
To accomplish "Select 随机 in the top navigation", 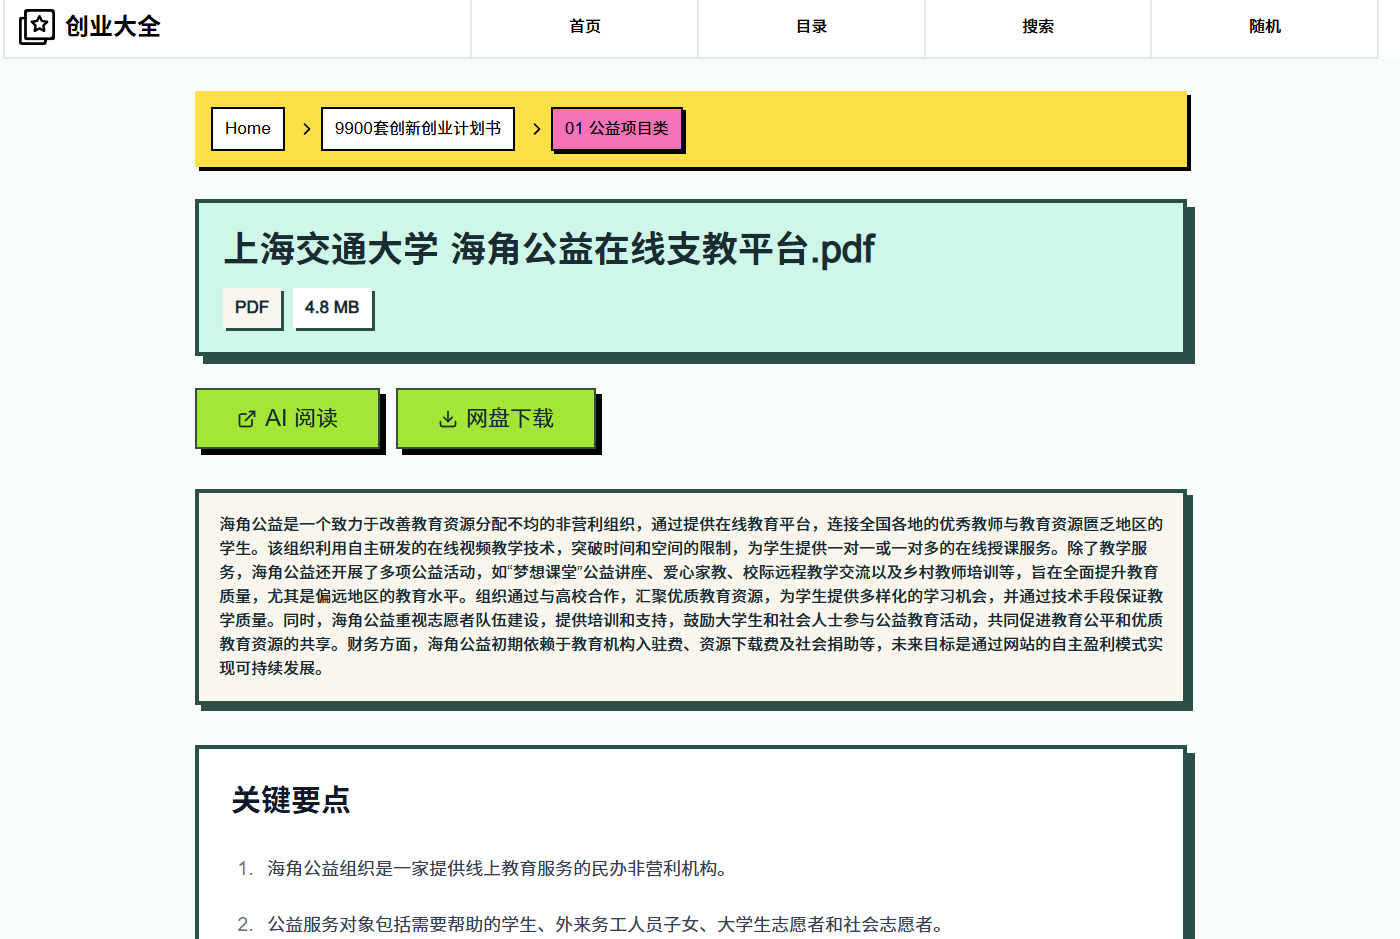I will tap(1265, 27).
